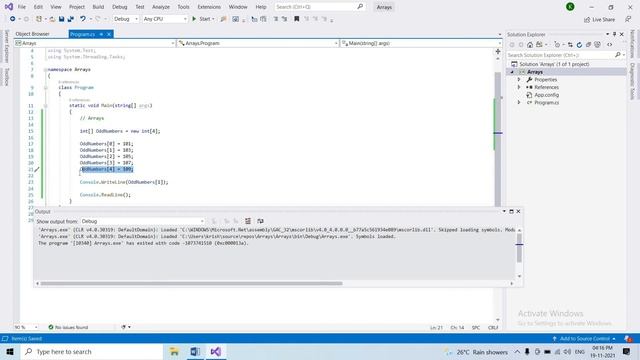Click the View Code icon in Solution Explorer

[609, 45]
